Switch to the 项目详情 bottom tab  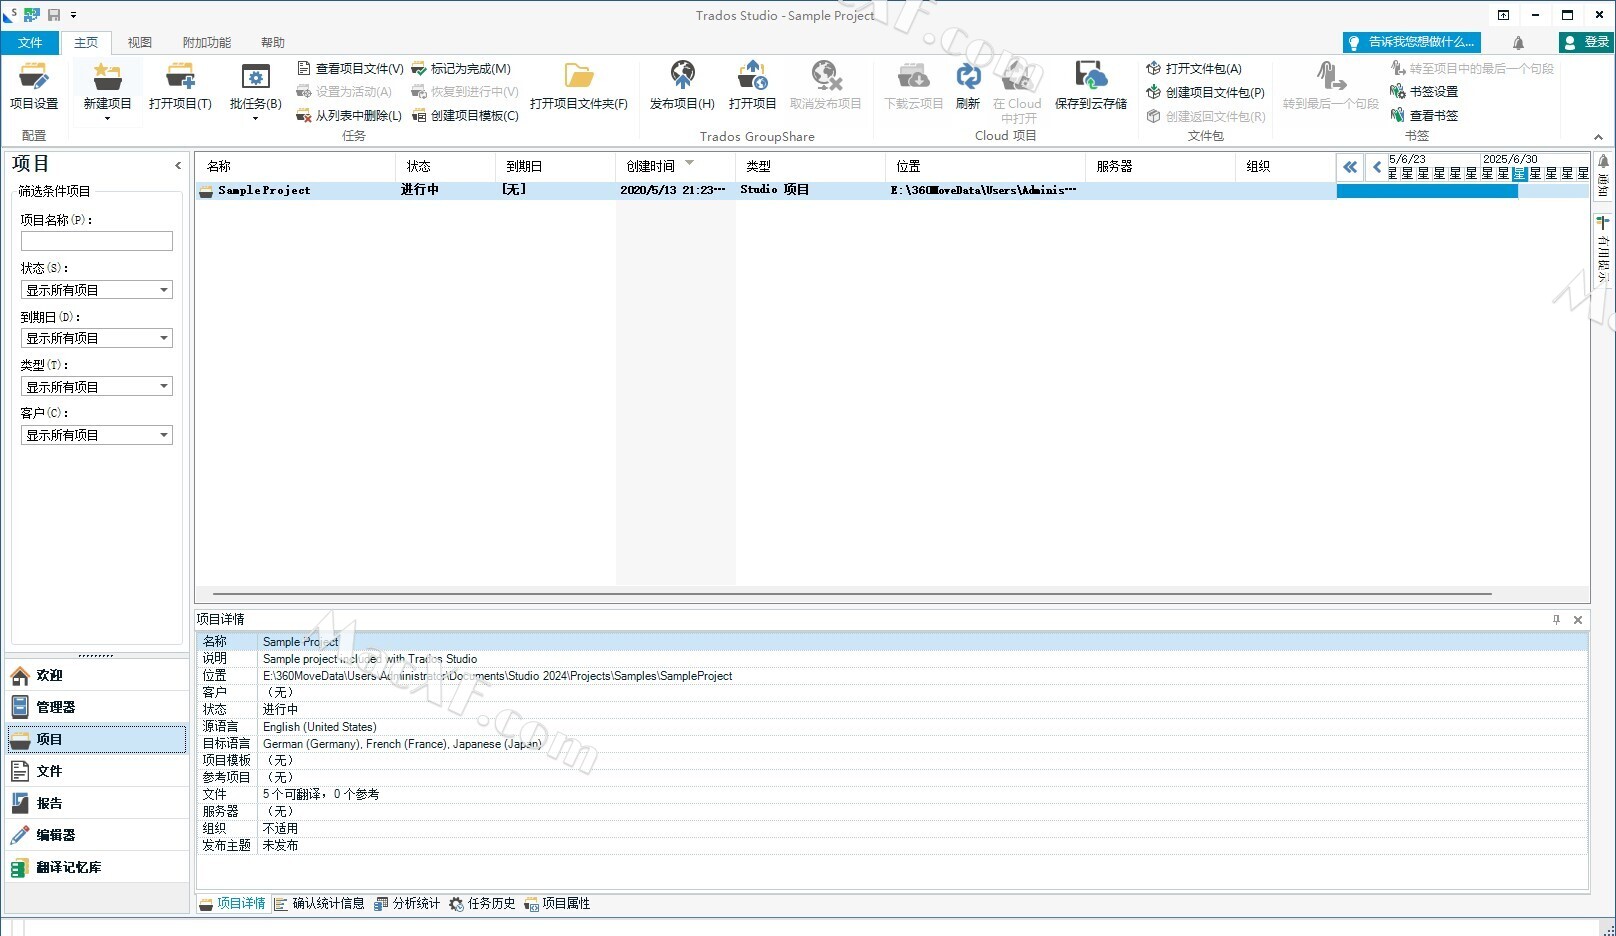232,904
